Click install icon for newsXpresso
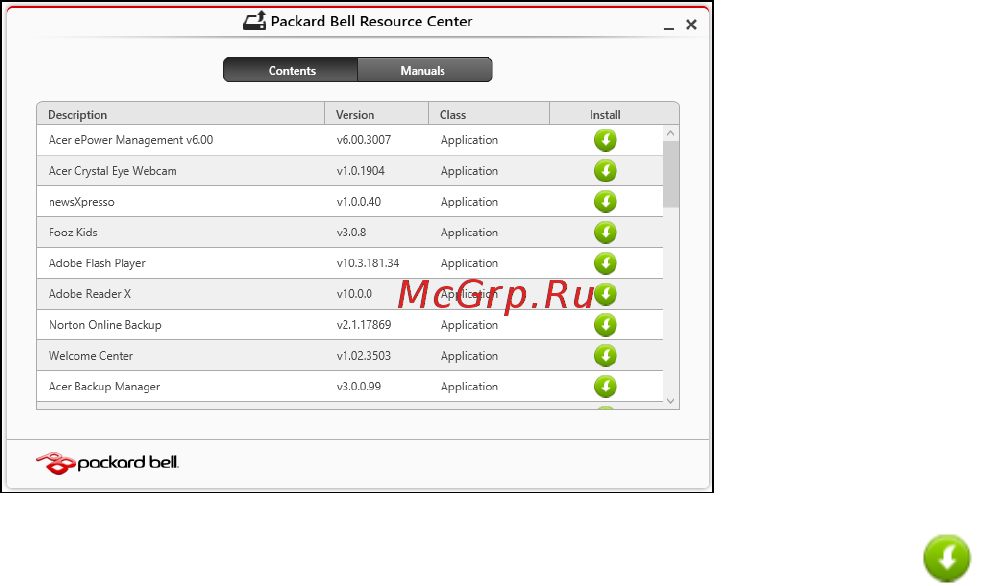The height and width of the screenshot is (586, 981). (x=605, y=201)
